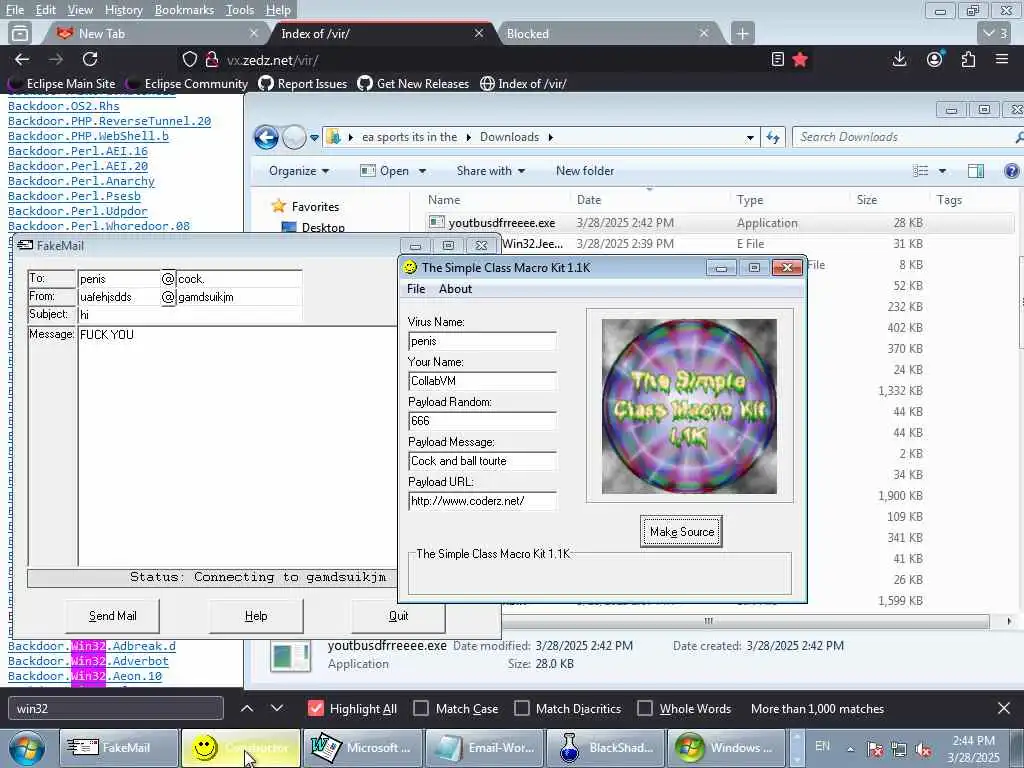This screenshot has height=768, width=1024.
Task: Open the Windows Start orb
Action: (27, 748)
